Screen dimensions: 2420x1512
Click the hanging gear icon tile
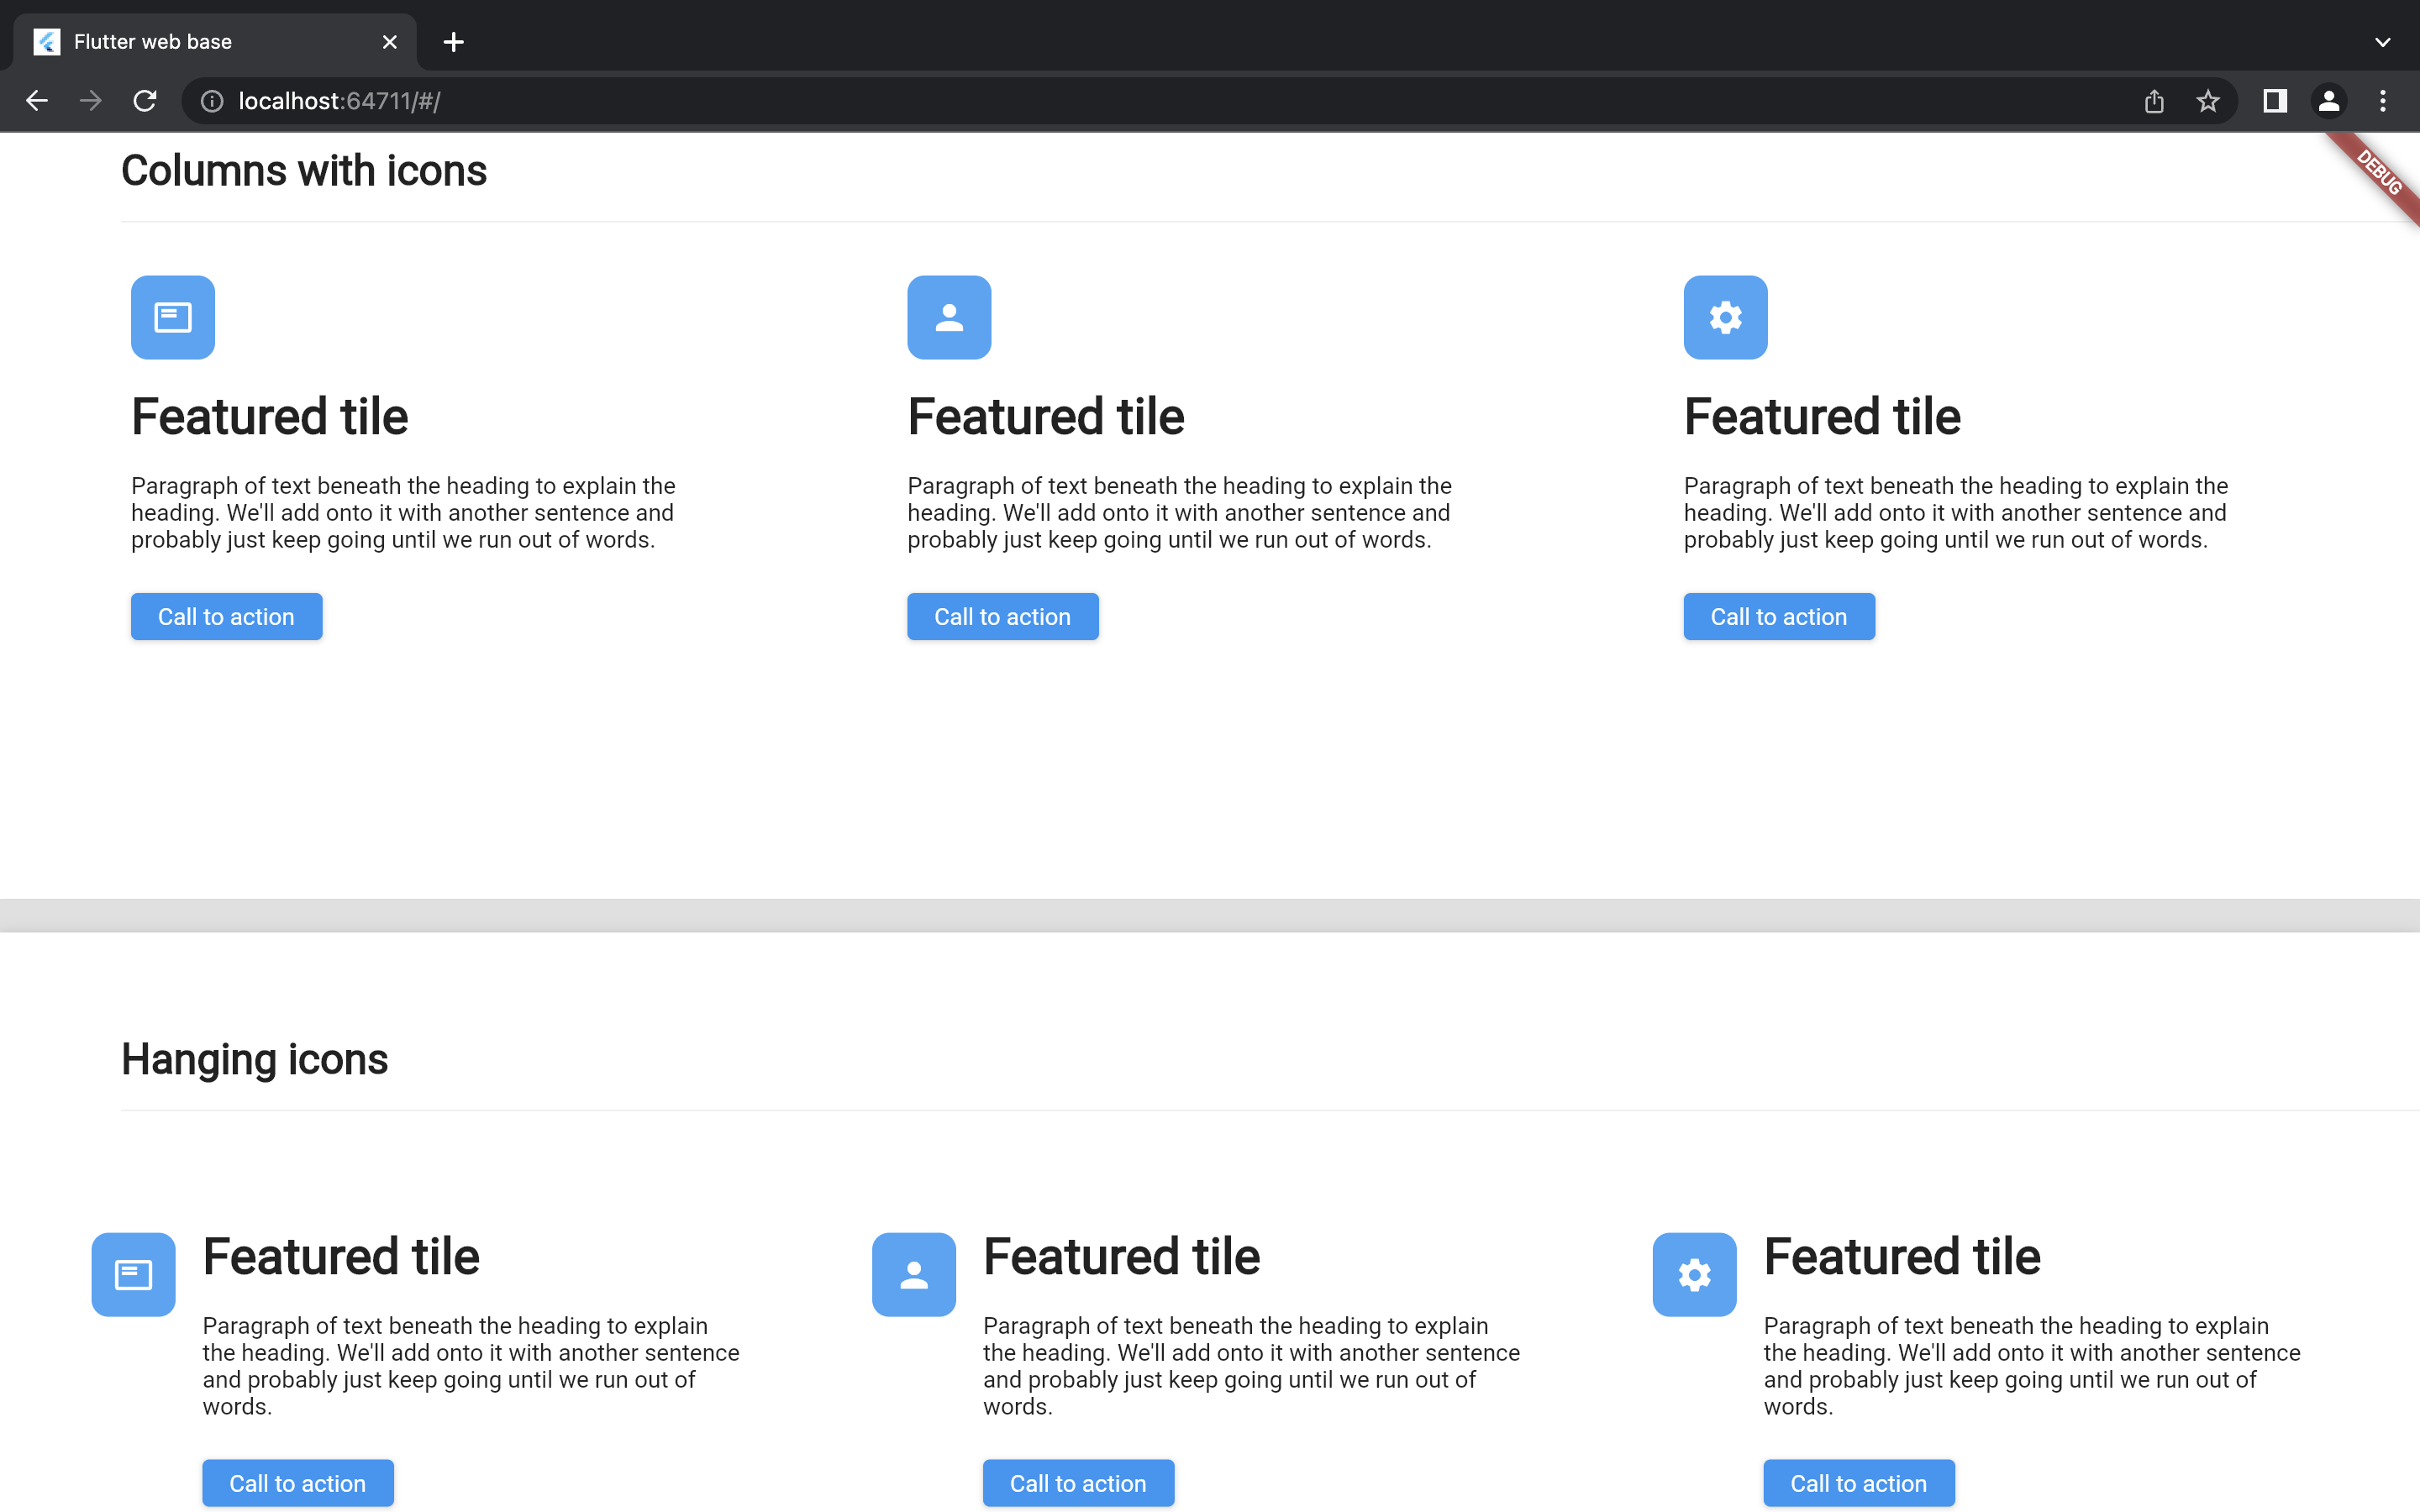1693,1274
